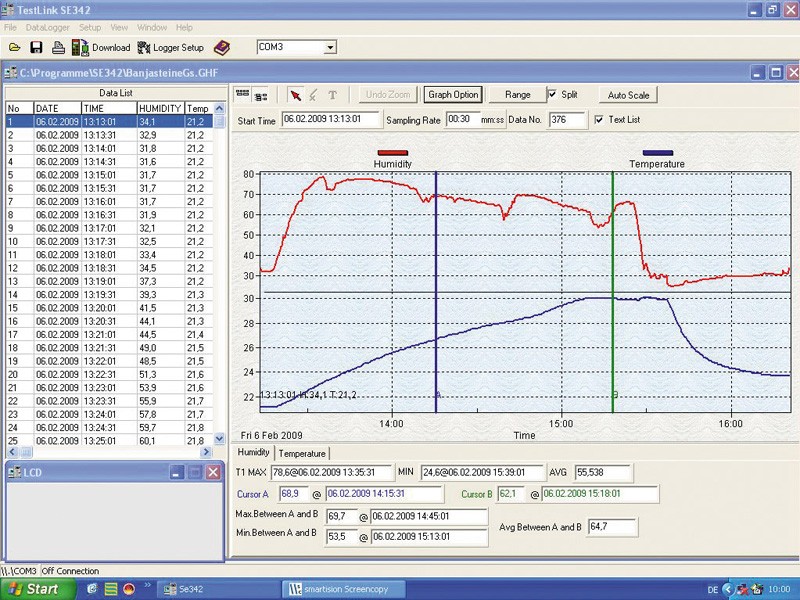Viewport: 800px width, 600px height.
Task: Switch to list view icon in graph toolbar
Action: [261, 95]
